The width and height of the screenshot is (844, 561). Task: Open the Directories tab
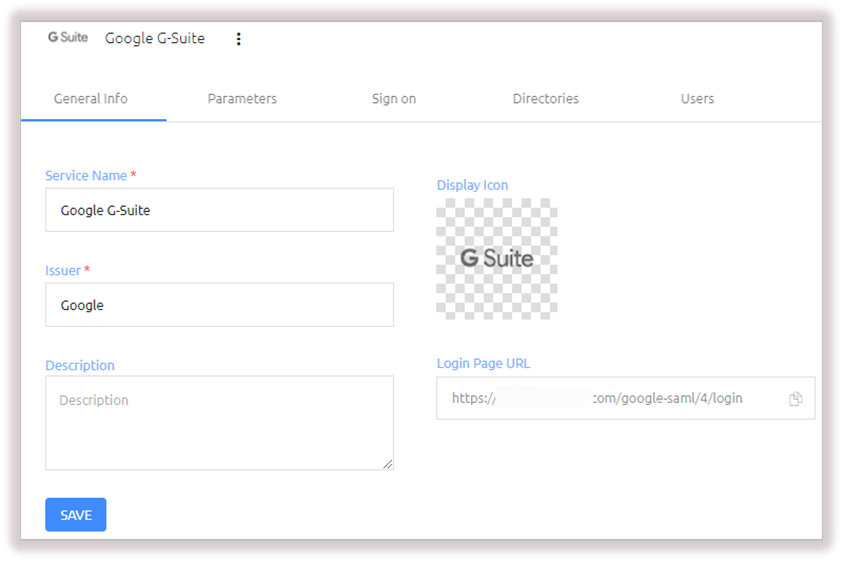click(x=546, y=99)
